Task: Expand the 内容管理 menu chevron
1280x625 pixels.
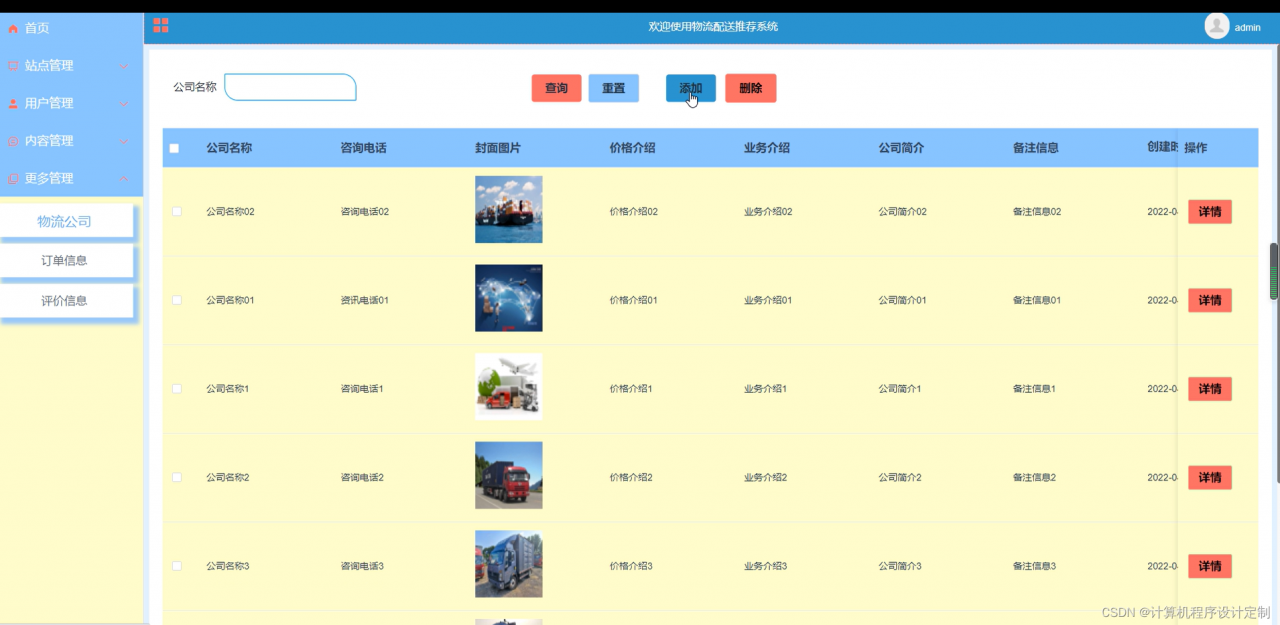Action: (124, 141)
